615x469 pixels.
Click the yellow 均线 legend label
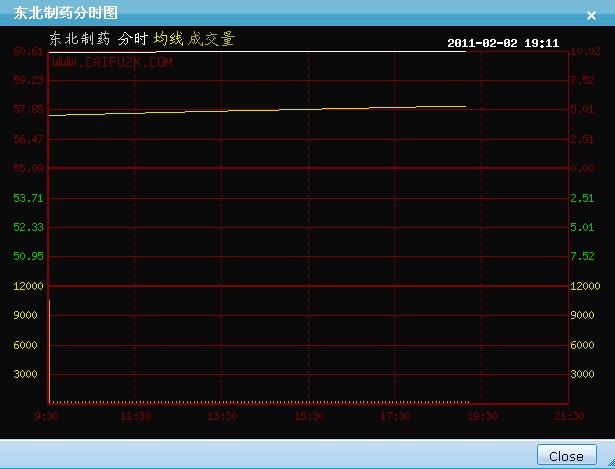(169, 39)
